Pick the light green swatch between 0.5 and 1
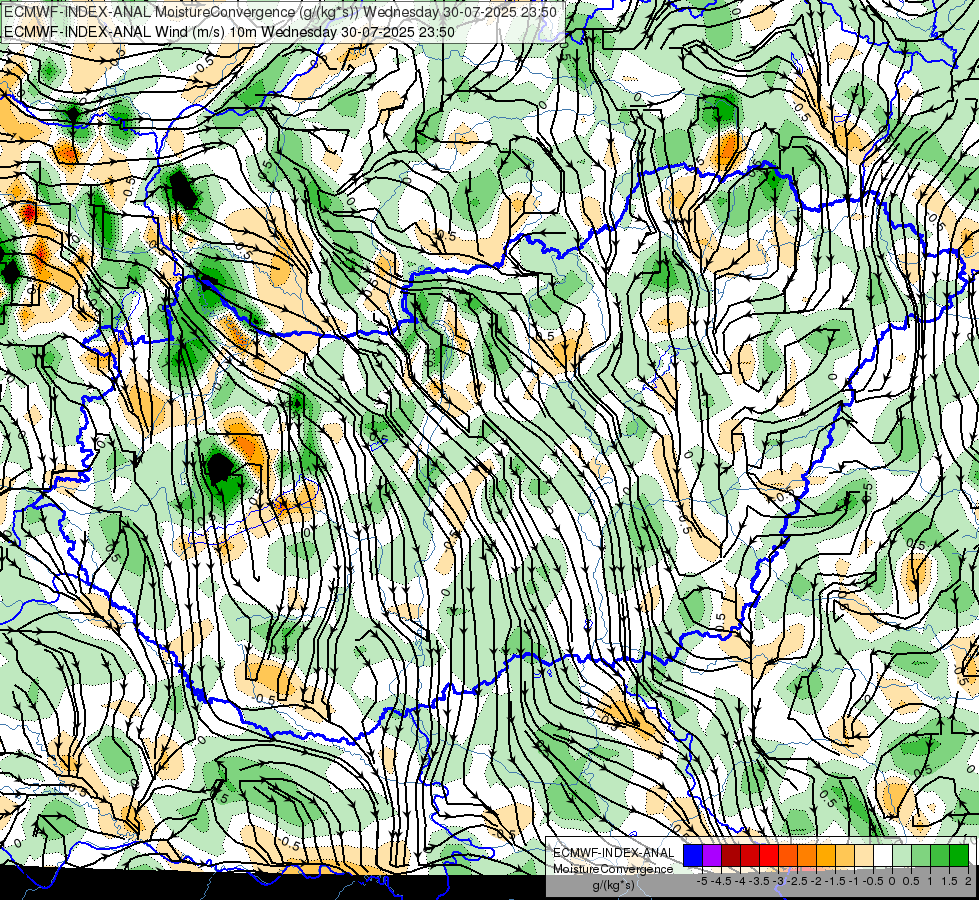Image resolution: width=979 pixels, height=900 pixels. click(x=921, y=855)
